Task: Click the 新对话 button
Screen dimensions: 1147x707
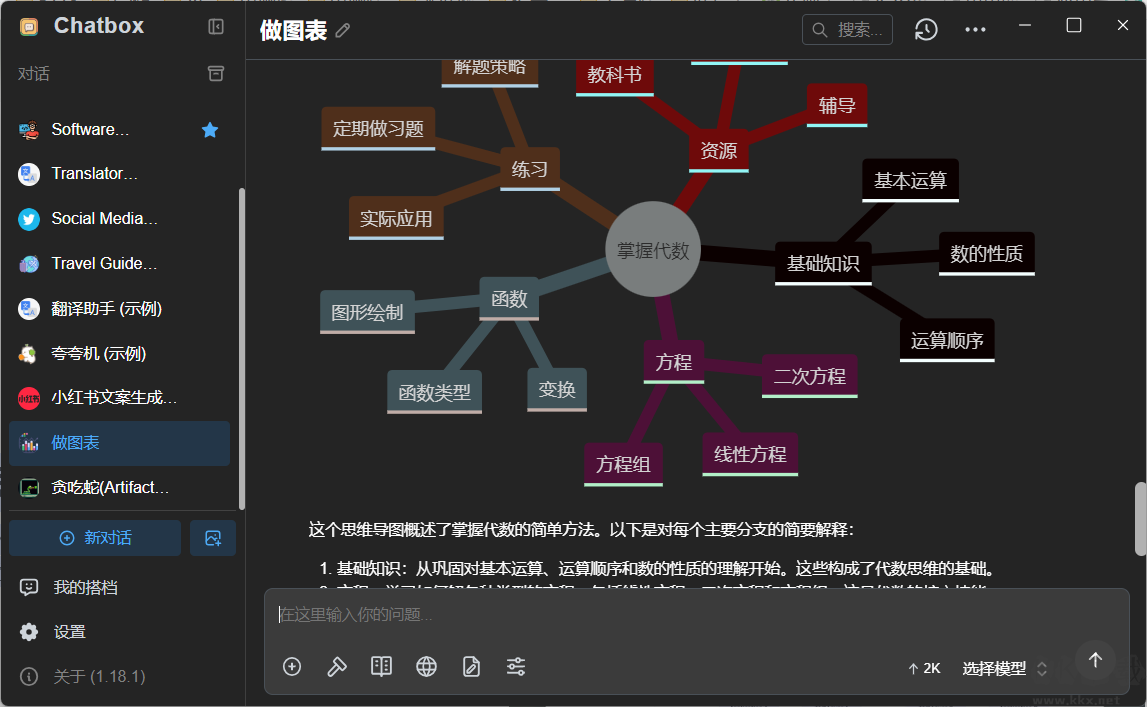Action: click(95, 538)
